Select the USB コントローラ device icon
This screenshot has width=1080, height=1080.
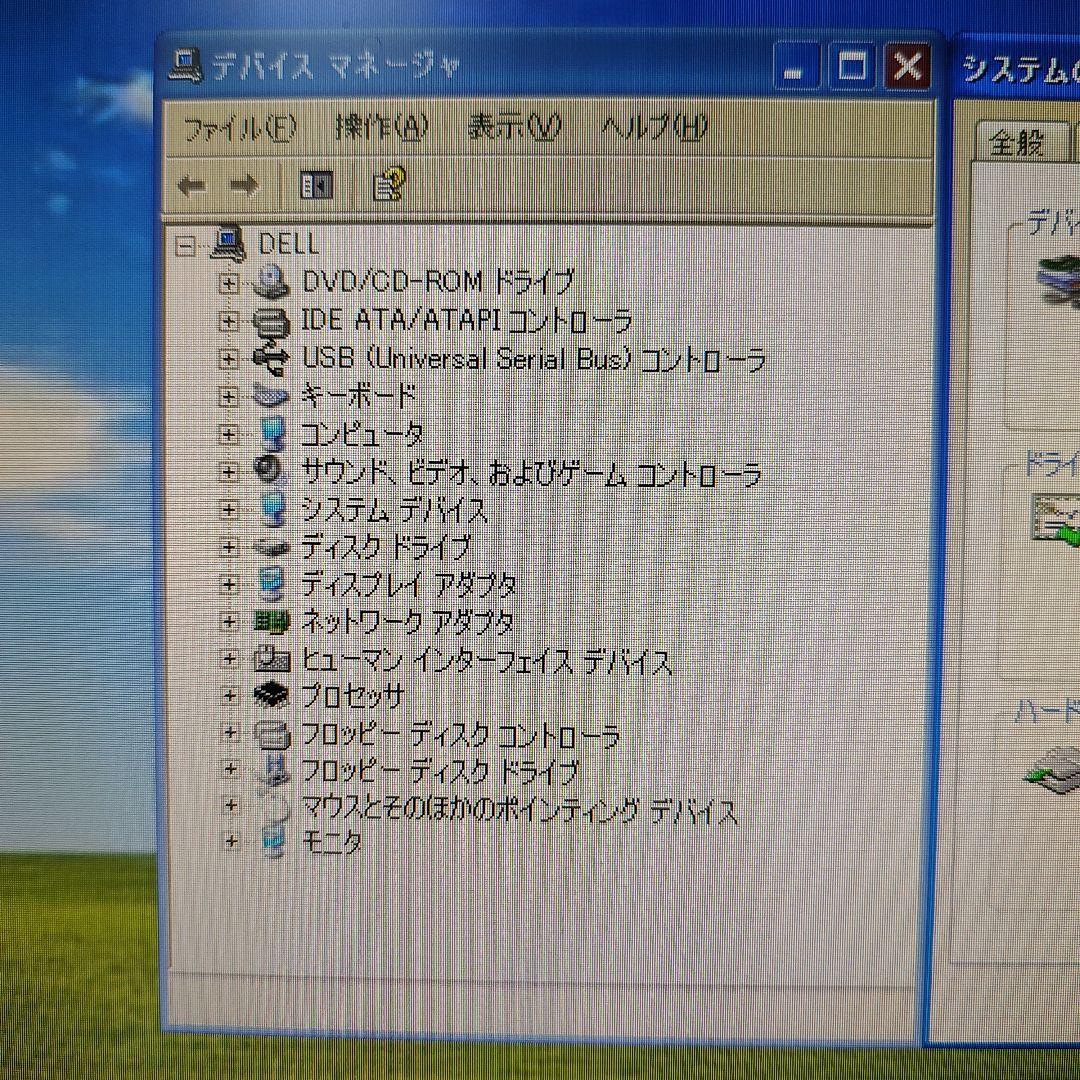(x=272, y=358)
